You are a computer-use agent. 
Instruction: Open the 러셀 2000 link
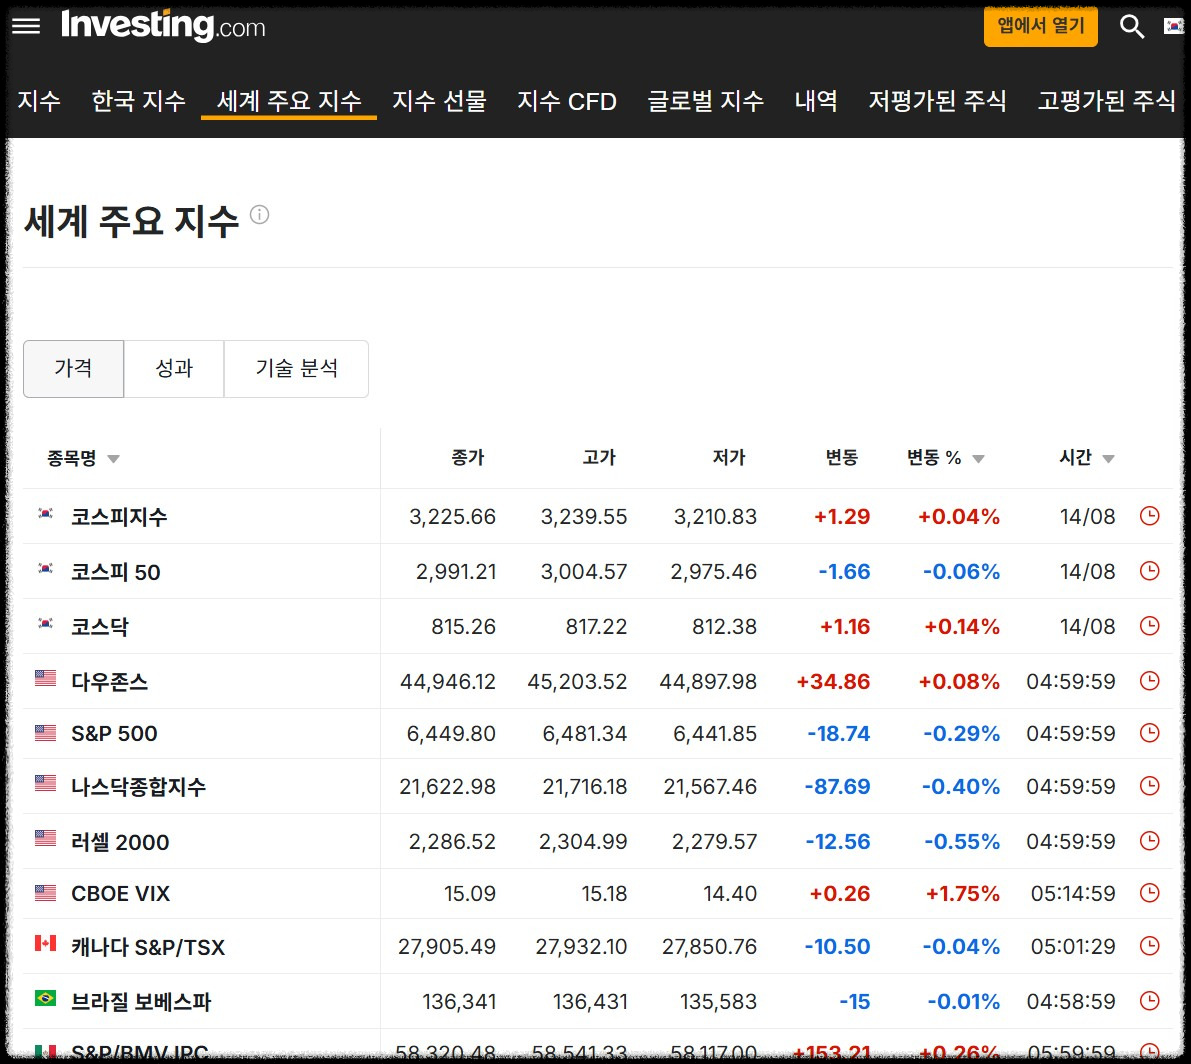(x=120, y=841)
